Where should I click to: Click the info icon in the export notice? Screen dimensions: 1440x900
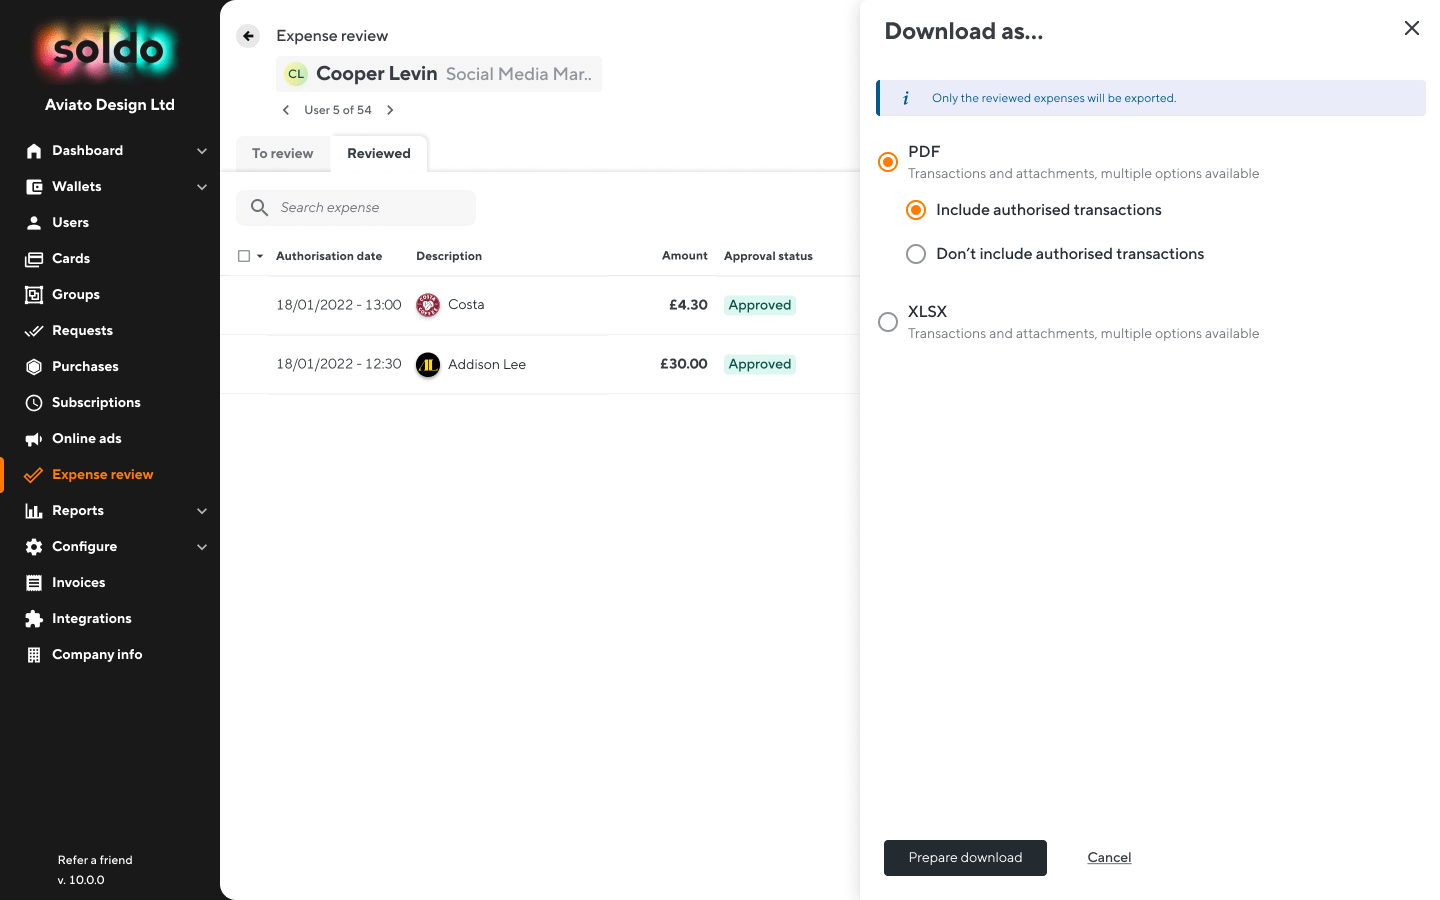(x=906, y=98)
